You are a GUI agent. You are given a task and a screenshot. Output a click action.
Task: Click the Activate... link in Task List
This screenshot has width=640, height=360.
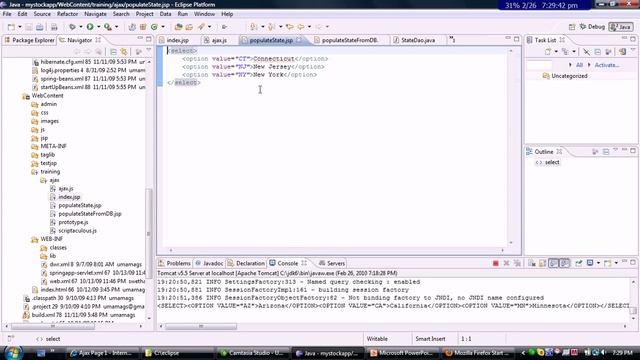607,65
